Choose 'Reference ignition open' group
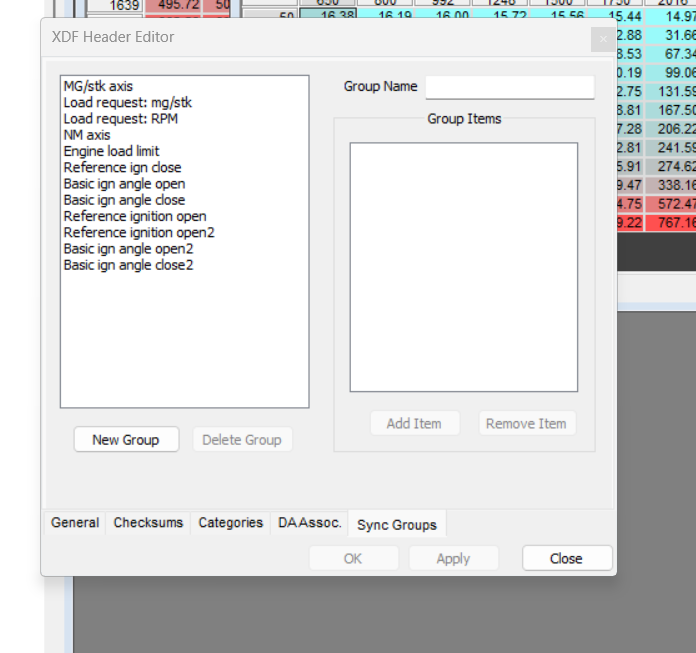 [x=135, y=216]
